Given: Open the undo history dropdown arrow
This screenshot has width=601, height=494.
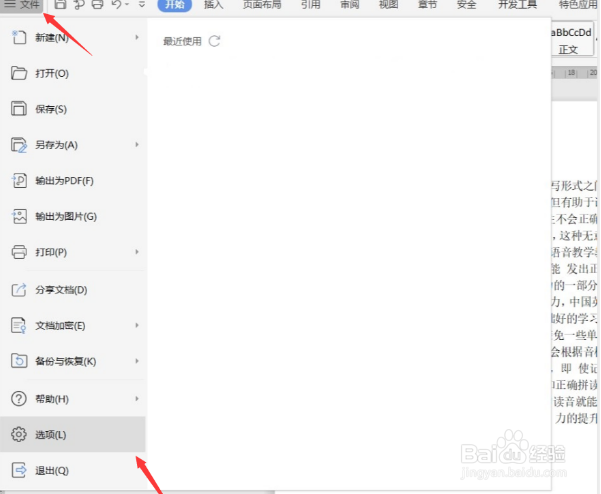Looking at the screenshot, I should click(x=127, y=5).
